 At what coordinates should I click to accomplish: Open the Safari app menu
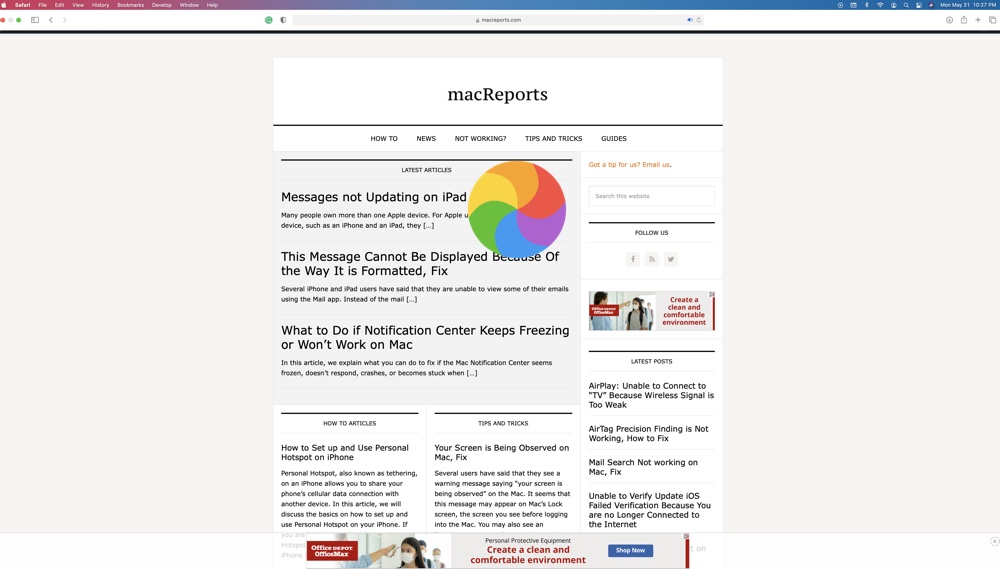click(23, 5)
